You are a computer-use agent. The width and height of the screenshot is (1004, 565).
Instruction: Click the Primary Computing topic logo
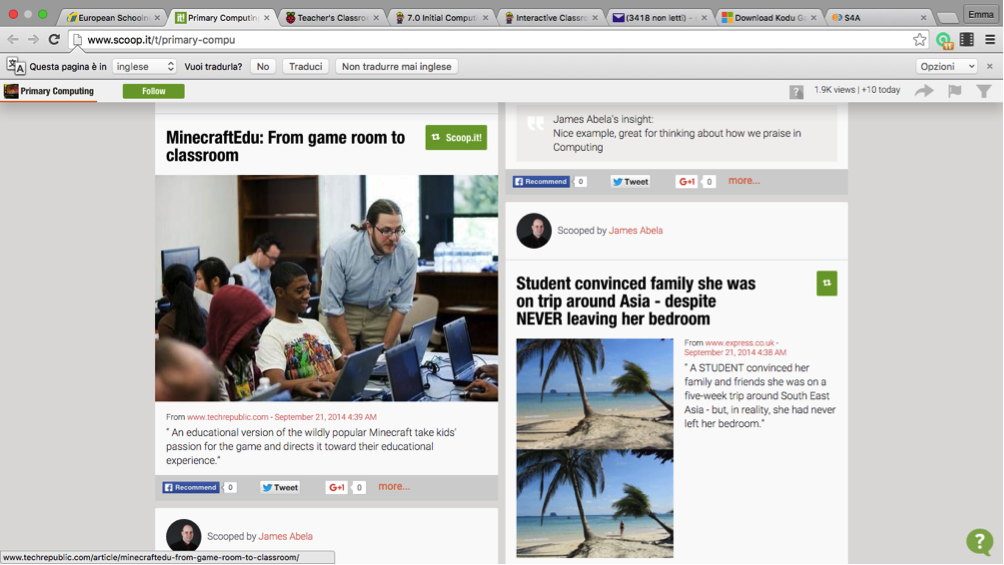pos(11,91)
